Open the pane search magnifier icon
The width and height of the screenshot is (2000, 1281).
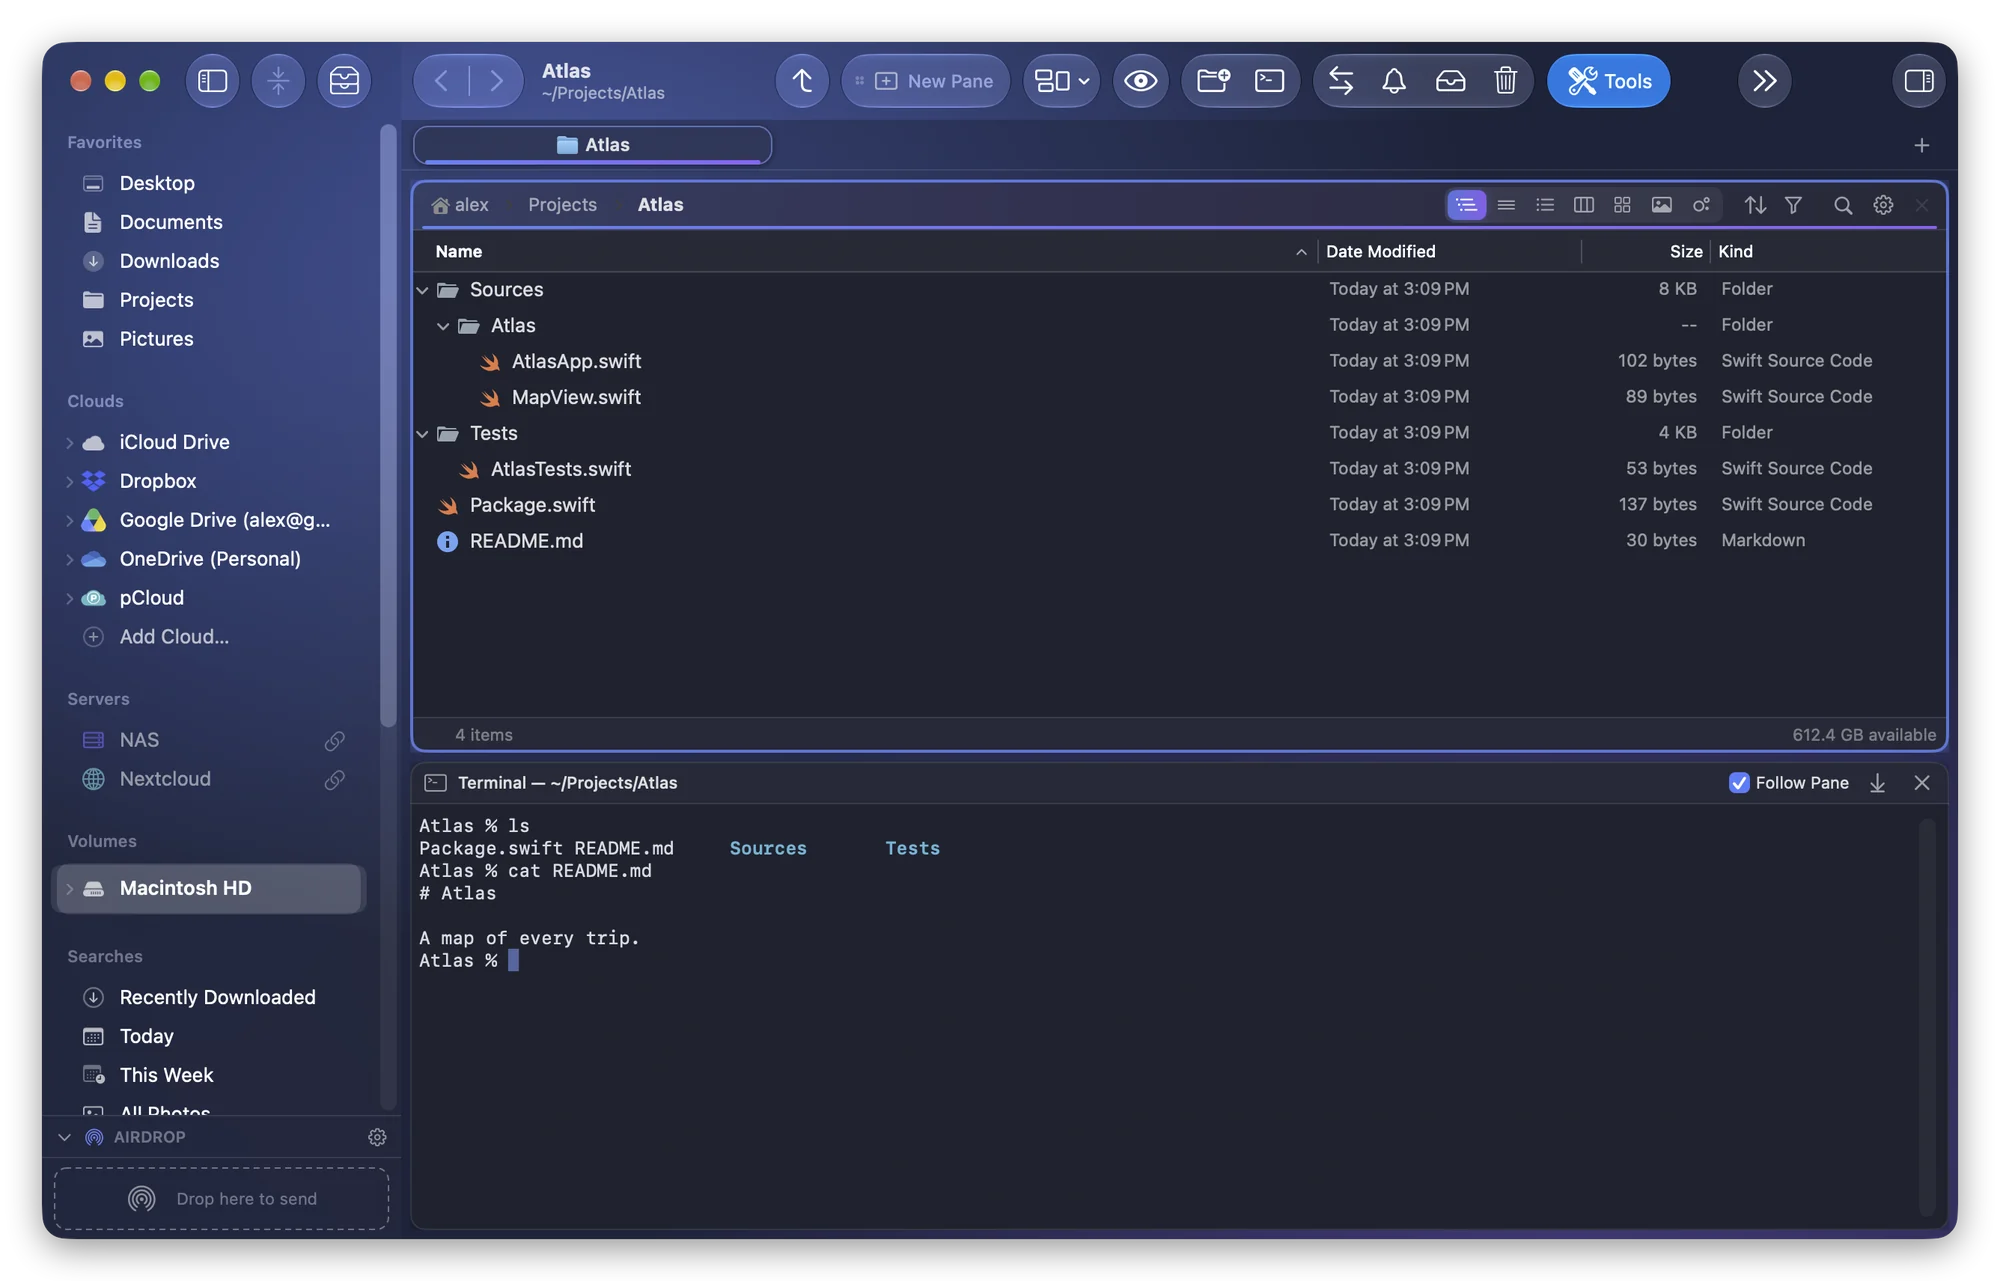click(1842, 205)
